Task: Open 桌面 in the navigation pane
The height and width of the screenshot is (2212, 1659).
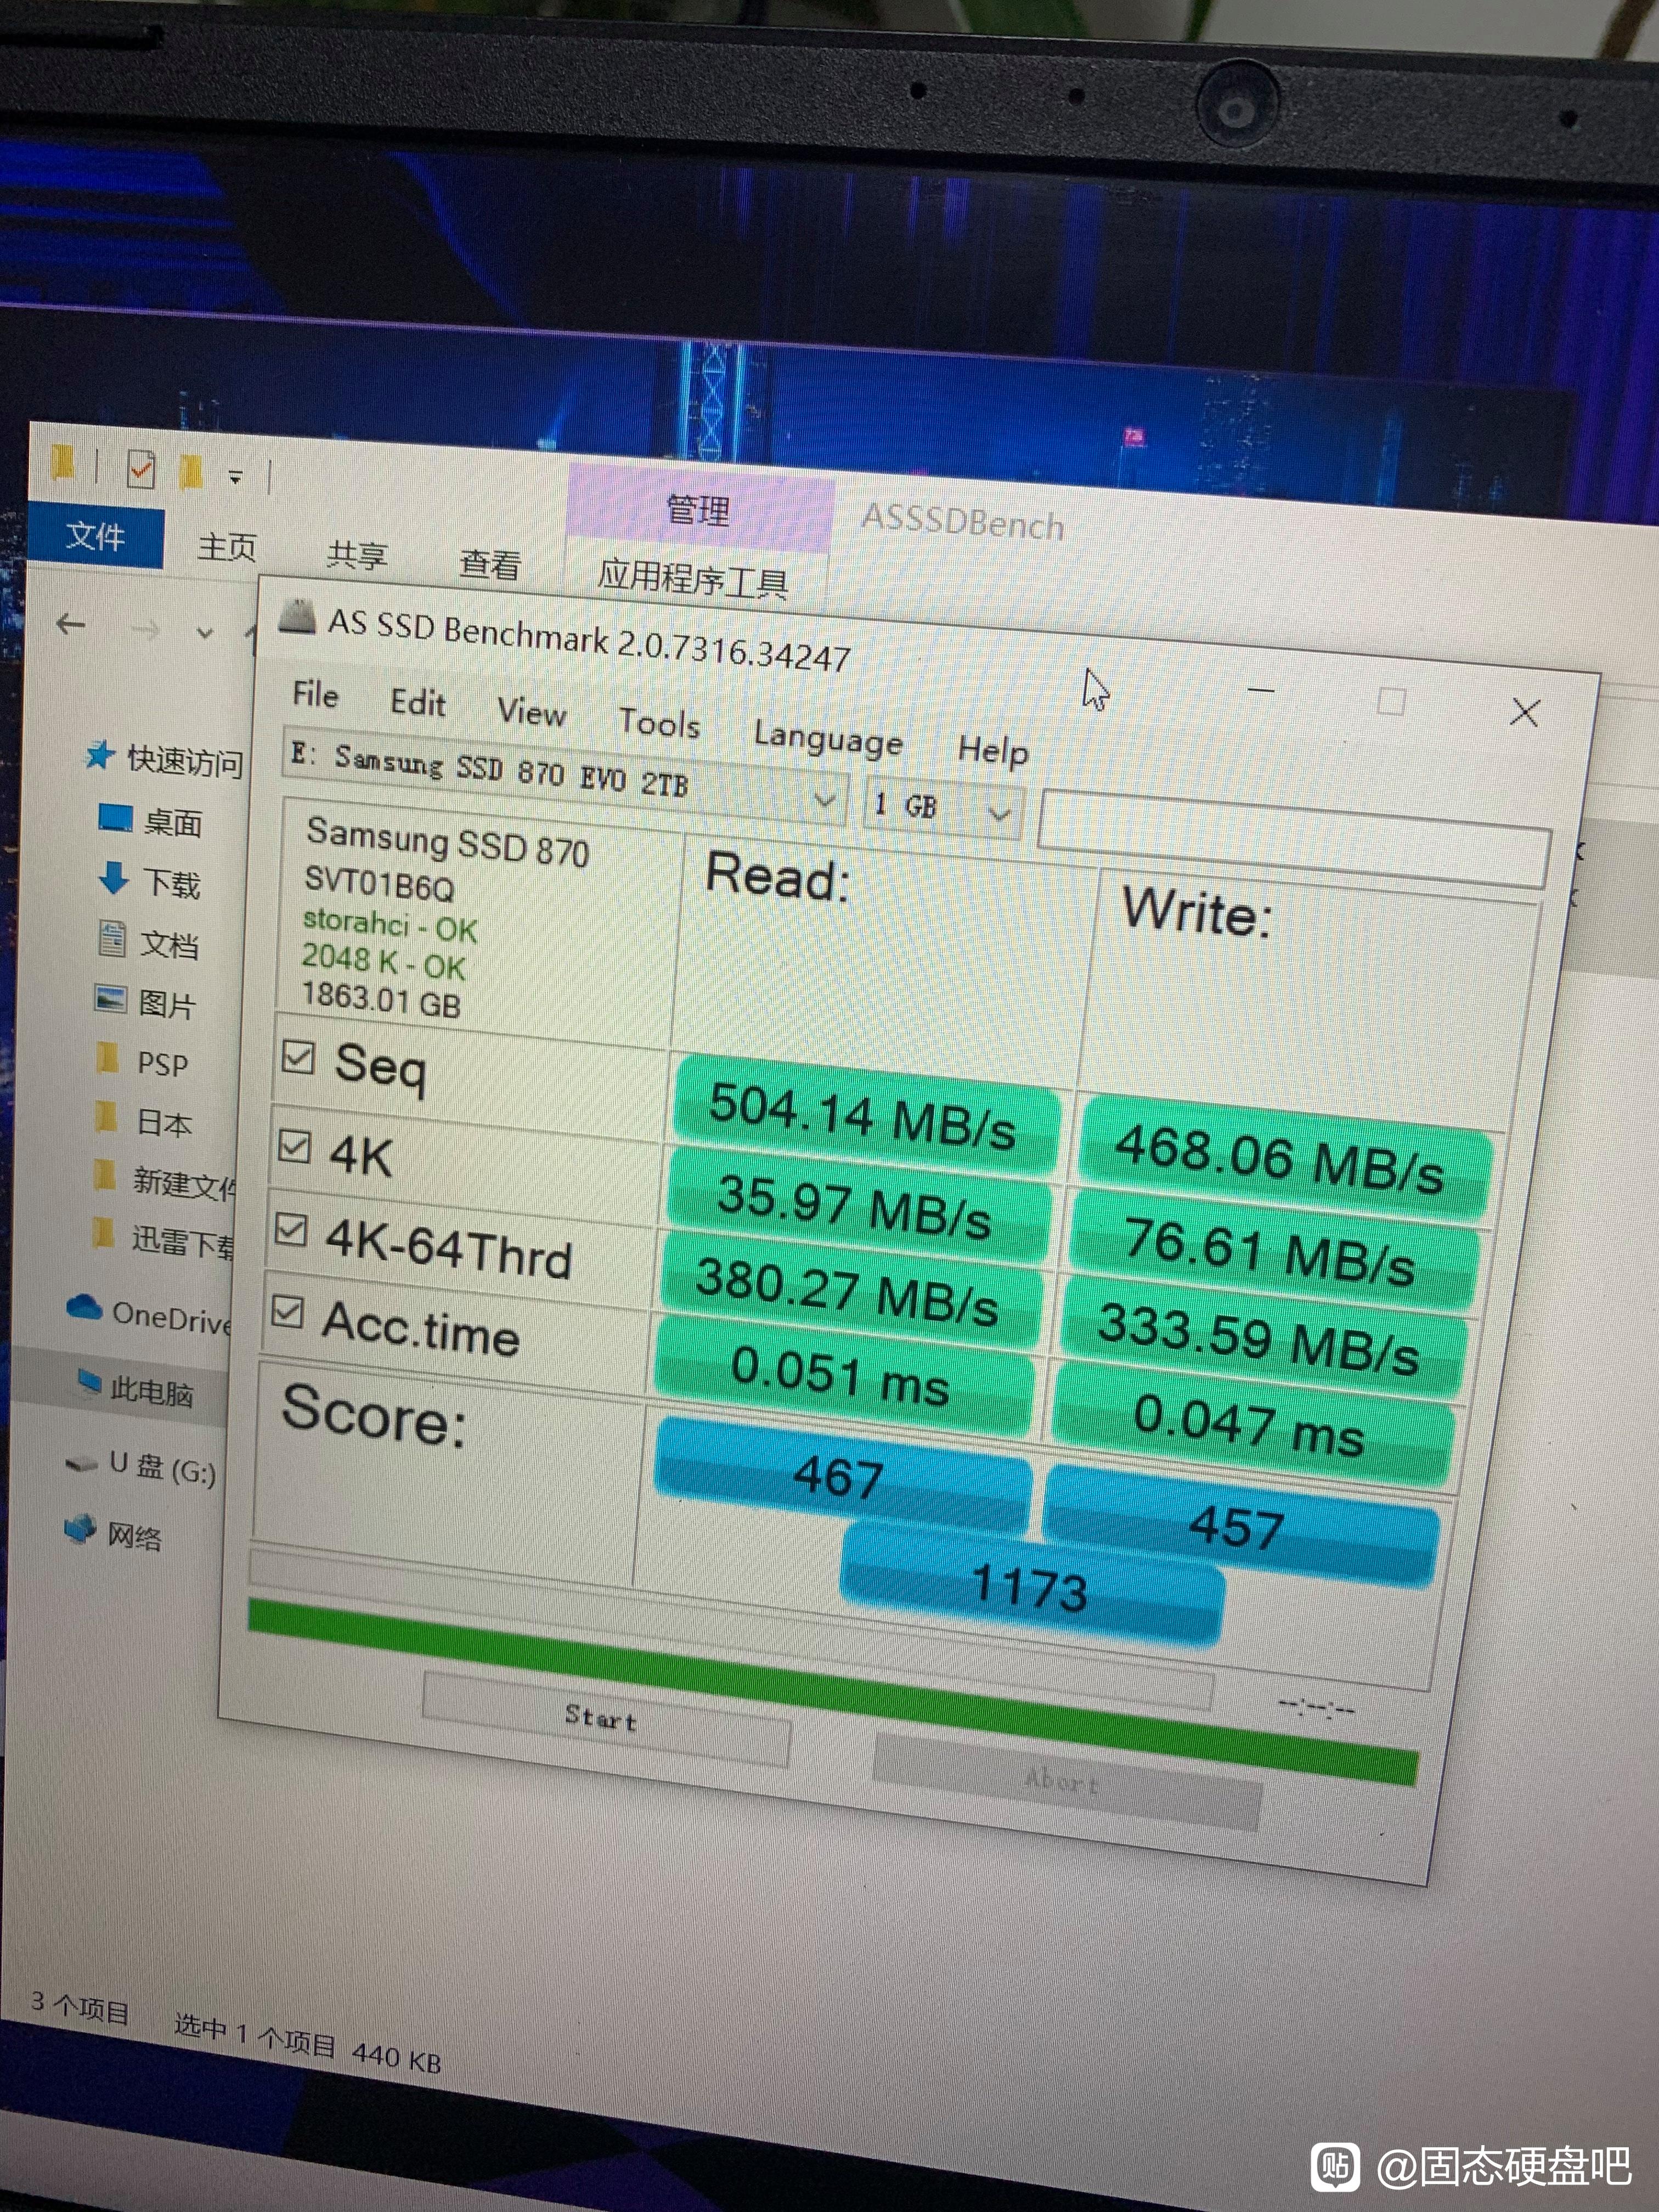Action: click(152, 821)
